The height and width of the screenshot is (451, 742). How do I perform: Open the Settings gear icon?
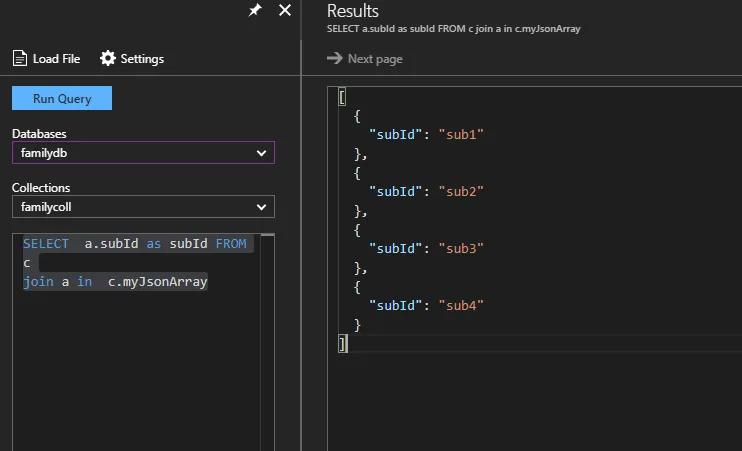(x=108, y=59)
